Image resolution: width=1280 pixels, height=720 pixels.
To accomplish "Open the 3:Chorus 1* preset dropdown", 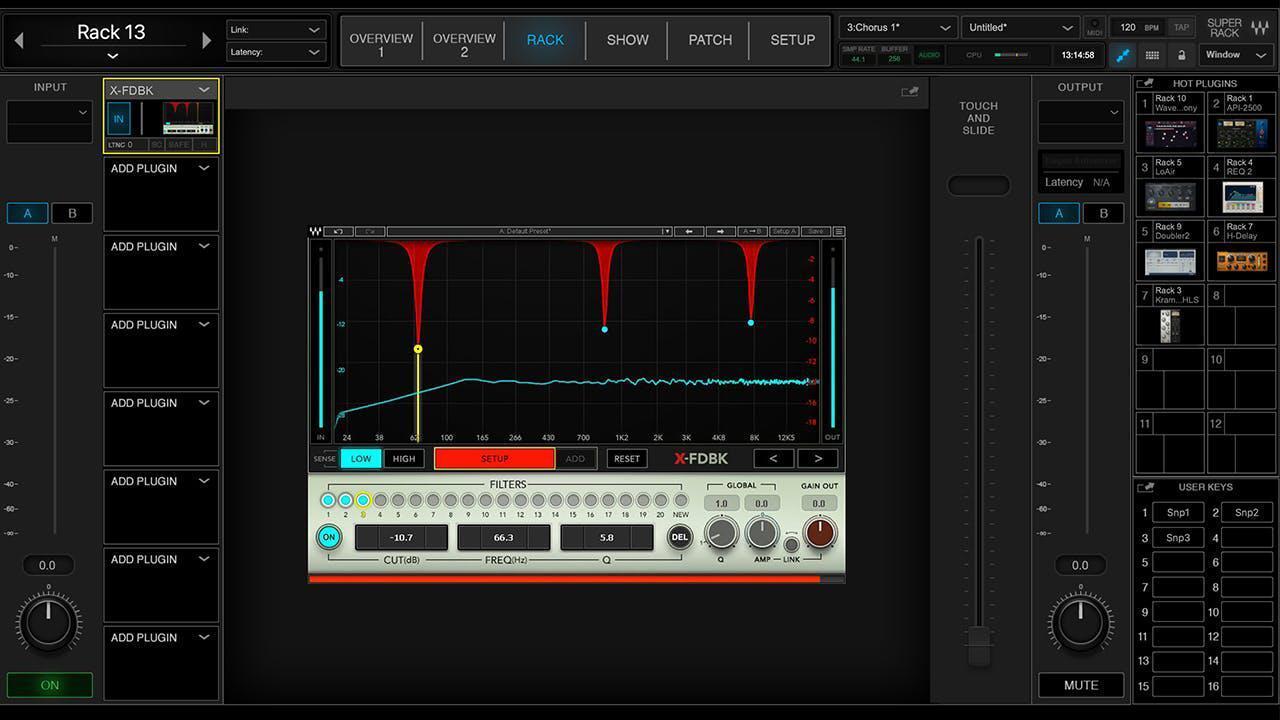I will 897,28.
